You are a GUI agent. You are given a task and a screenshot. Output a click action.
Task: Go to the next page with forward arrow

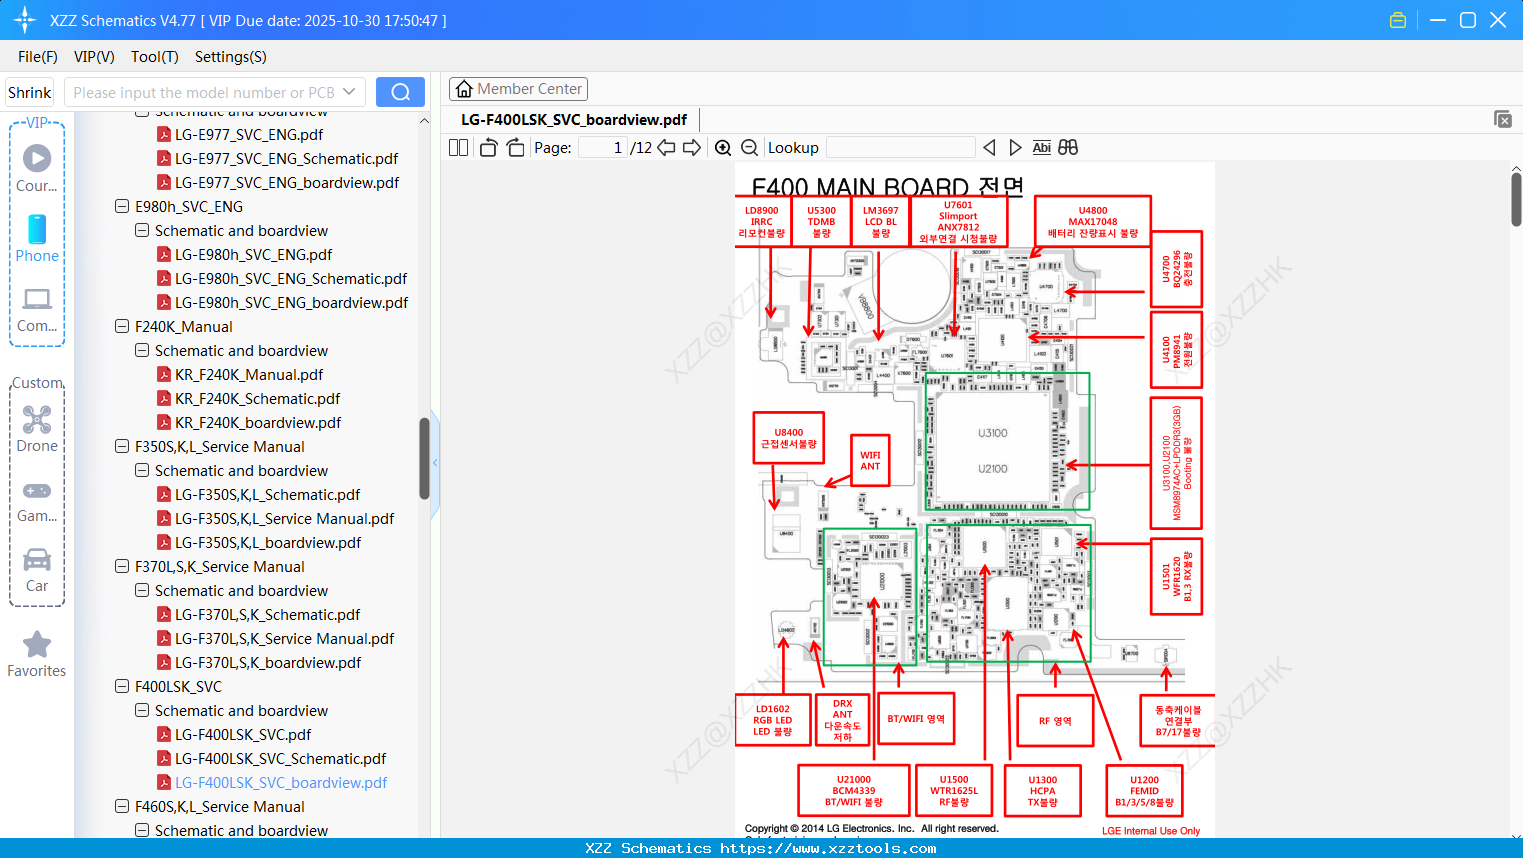[690, 147]
